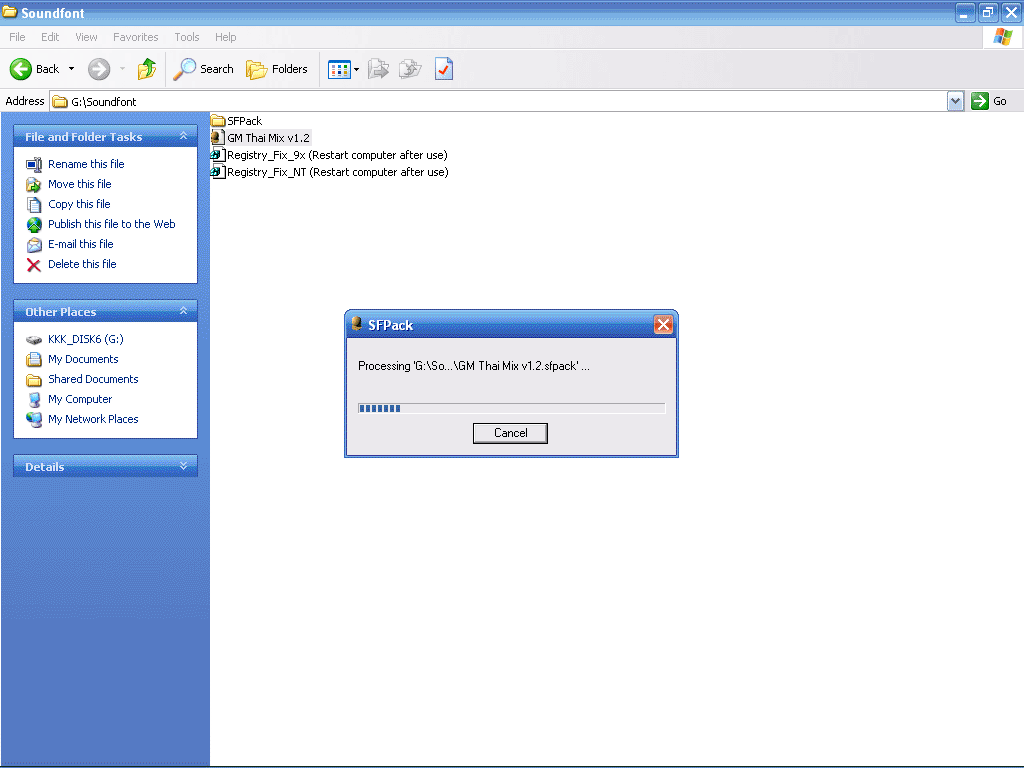
Task: Cancel the SFPack processing
Action: 510,433
